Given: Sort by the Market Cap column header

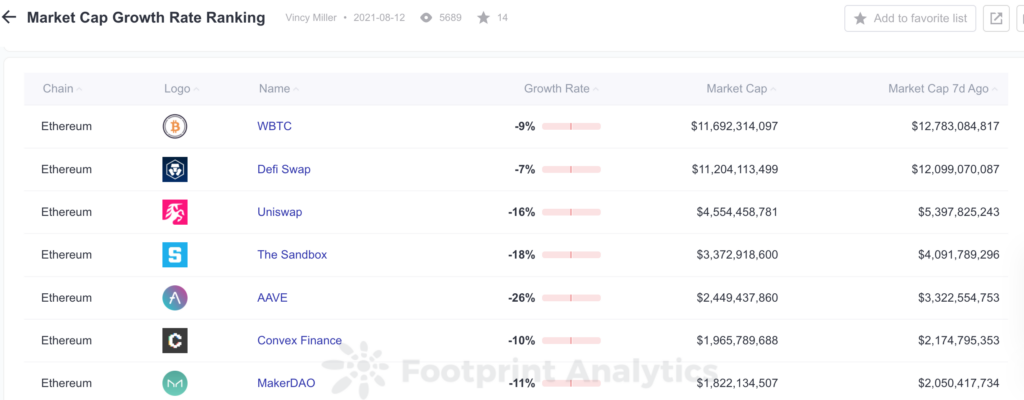Looking at the screenshot, I should 737,89.
